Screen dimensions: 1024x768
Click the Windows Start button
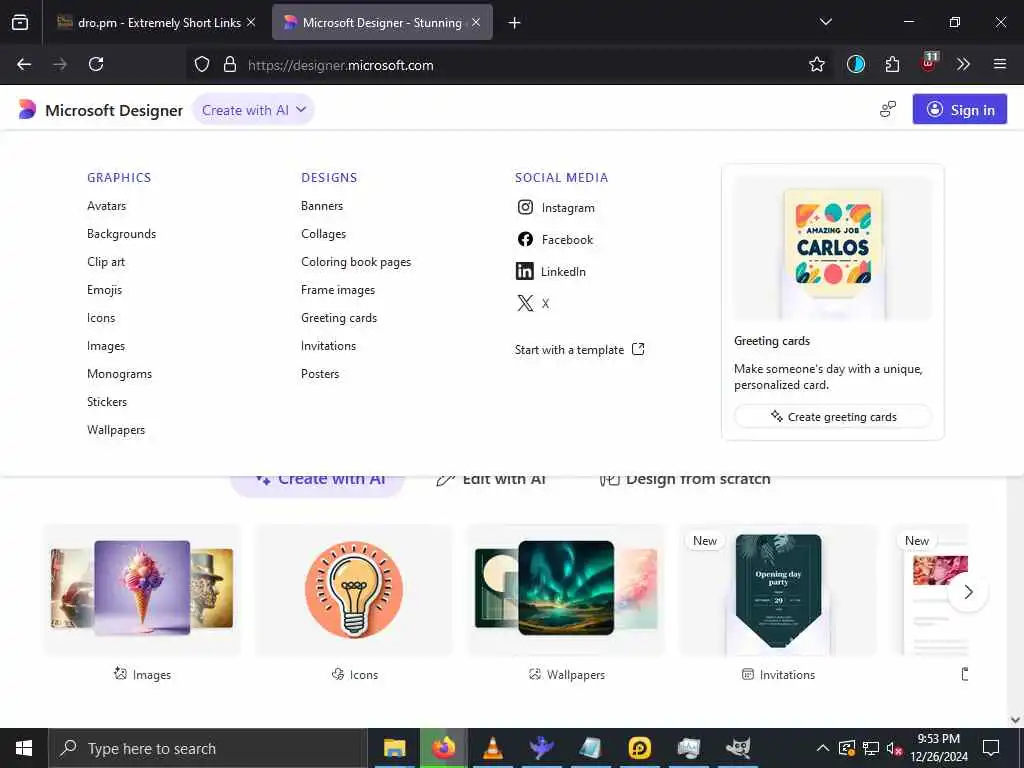(24, 748)
